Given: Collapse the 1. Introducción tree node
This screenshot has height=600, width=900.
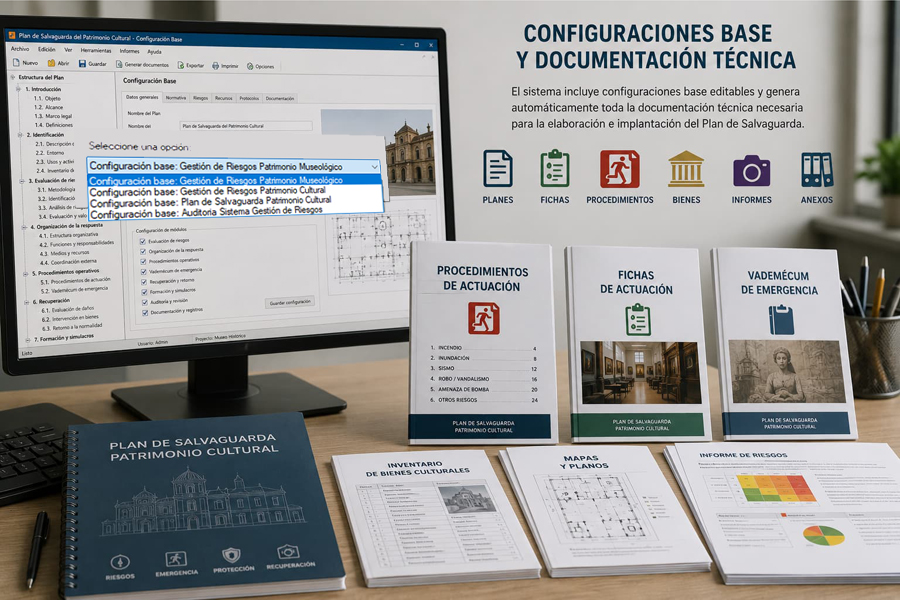Looking at the screenshot, I should [19, 89].
